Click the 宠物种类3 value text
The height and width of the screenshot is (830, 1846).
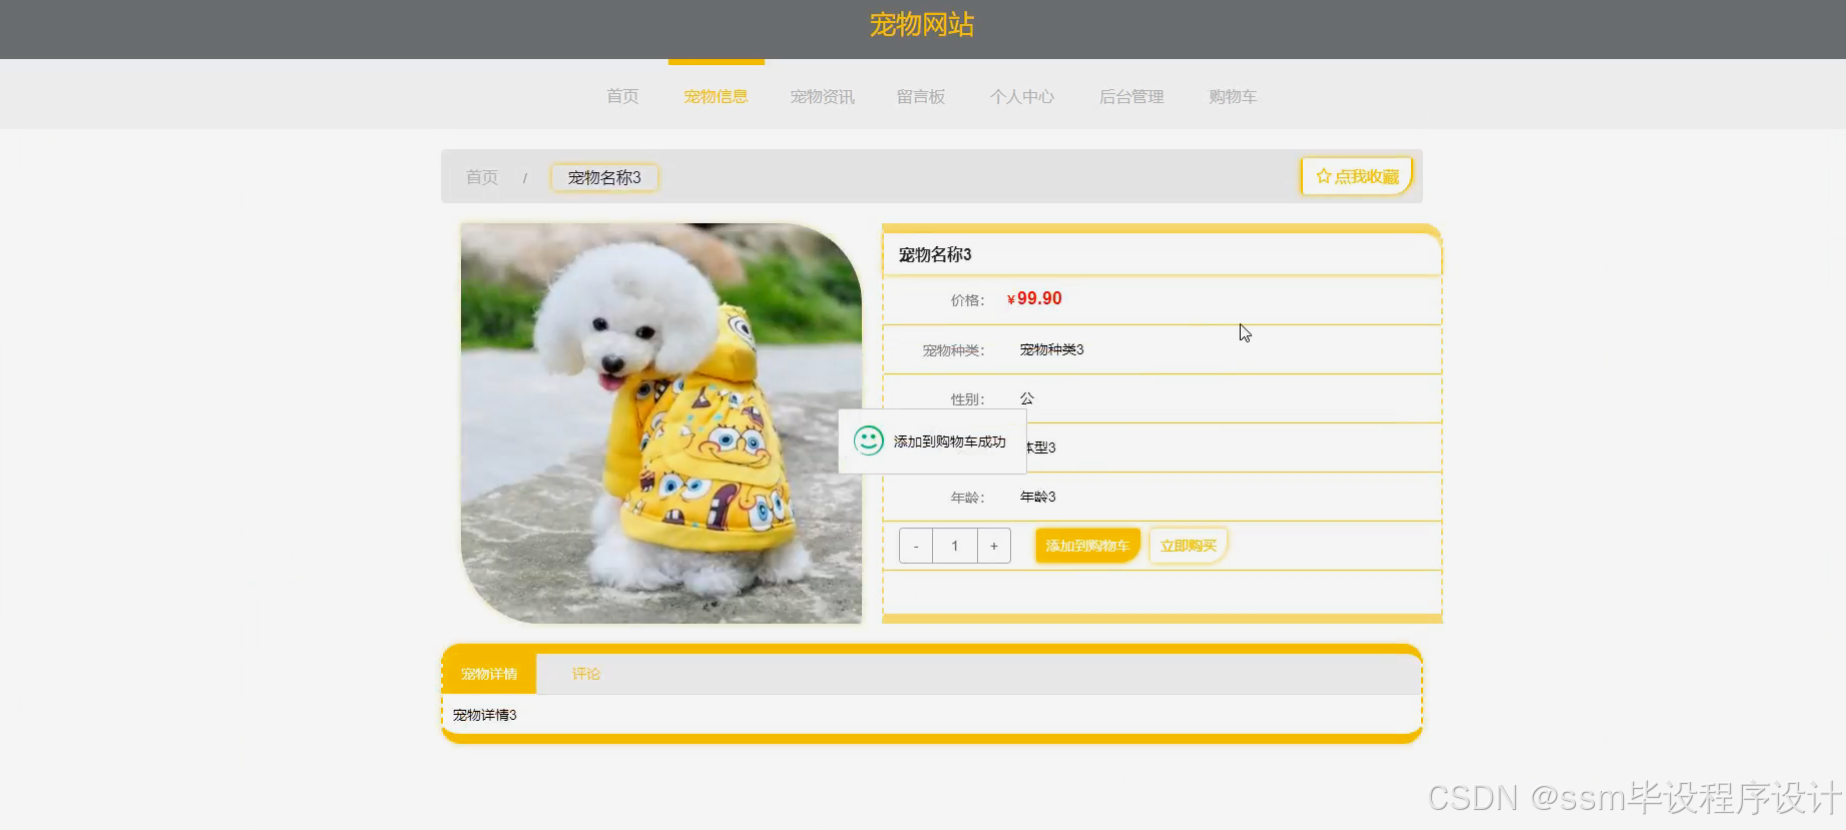click(1052, 350)
